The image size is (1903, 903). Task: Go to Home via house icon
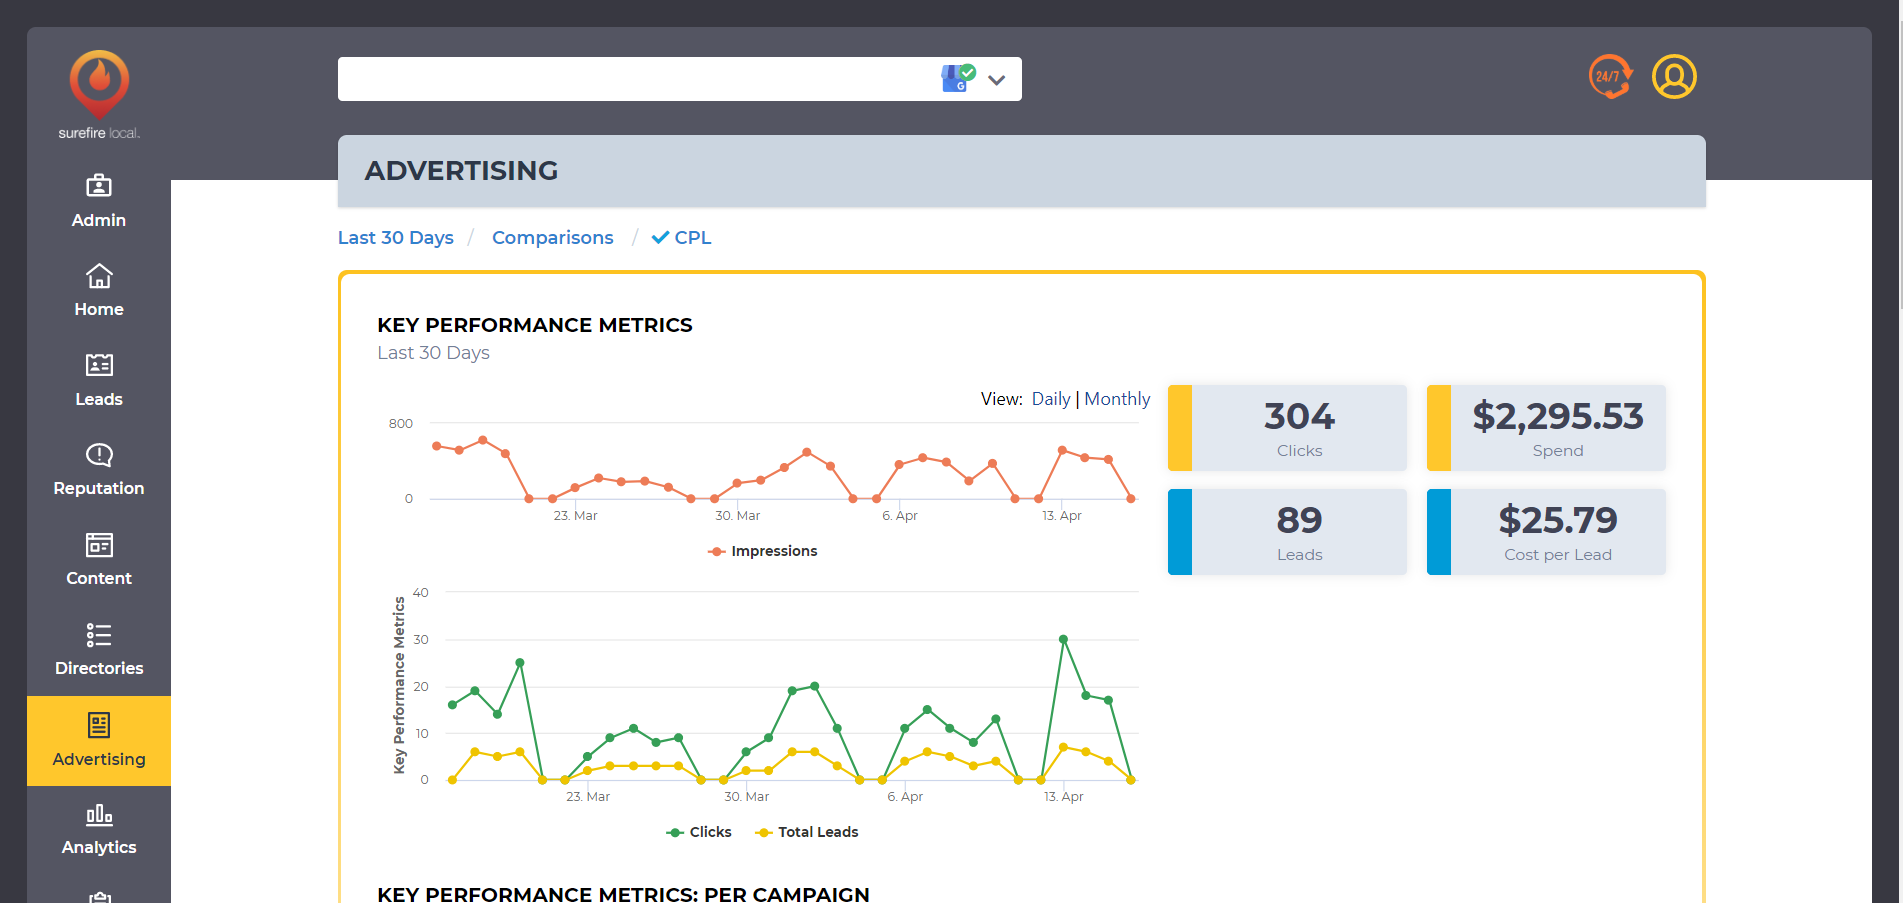pyautogui.click(x=99, y=275)
